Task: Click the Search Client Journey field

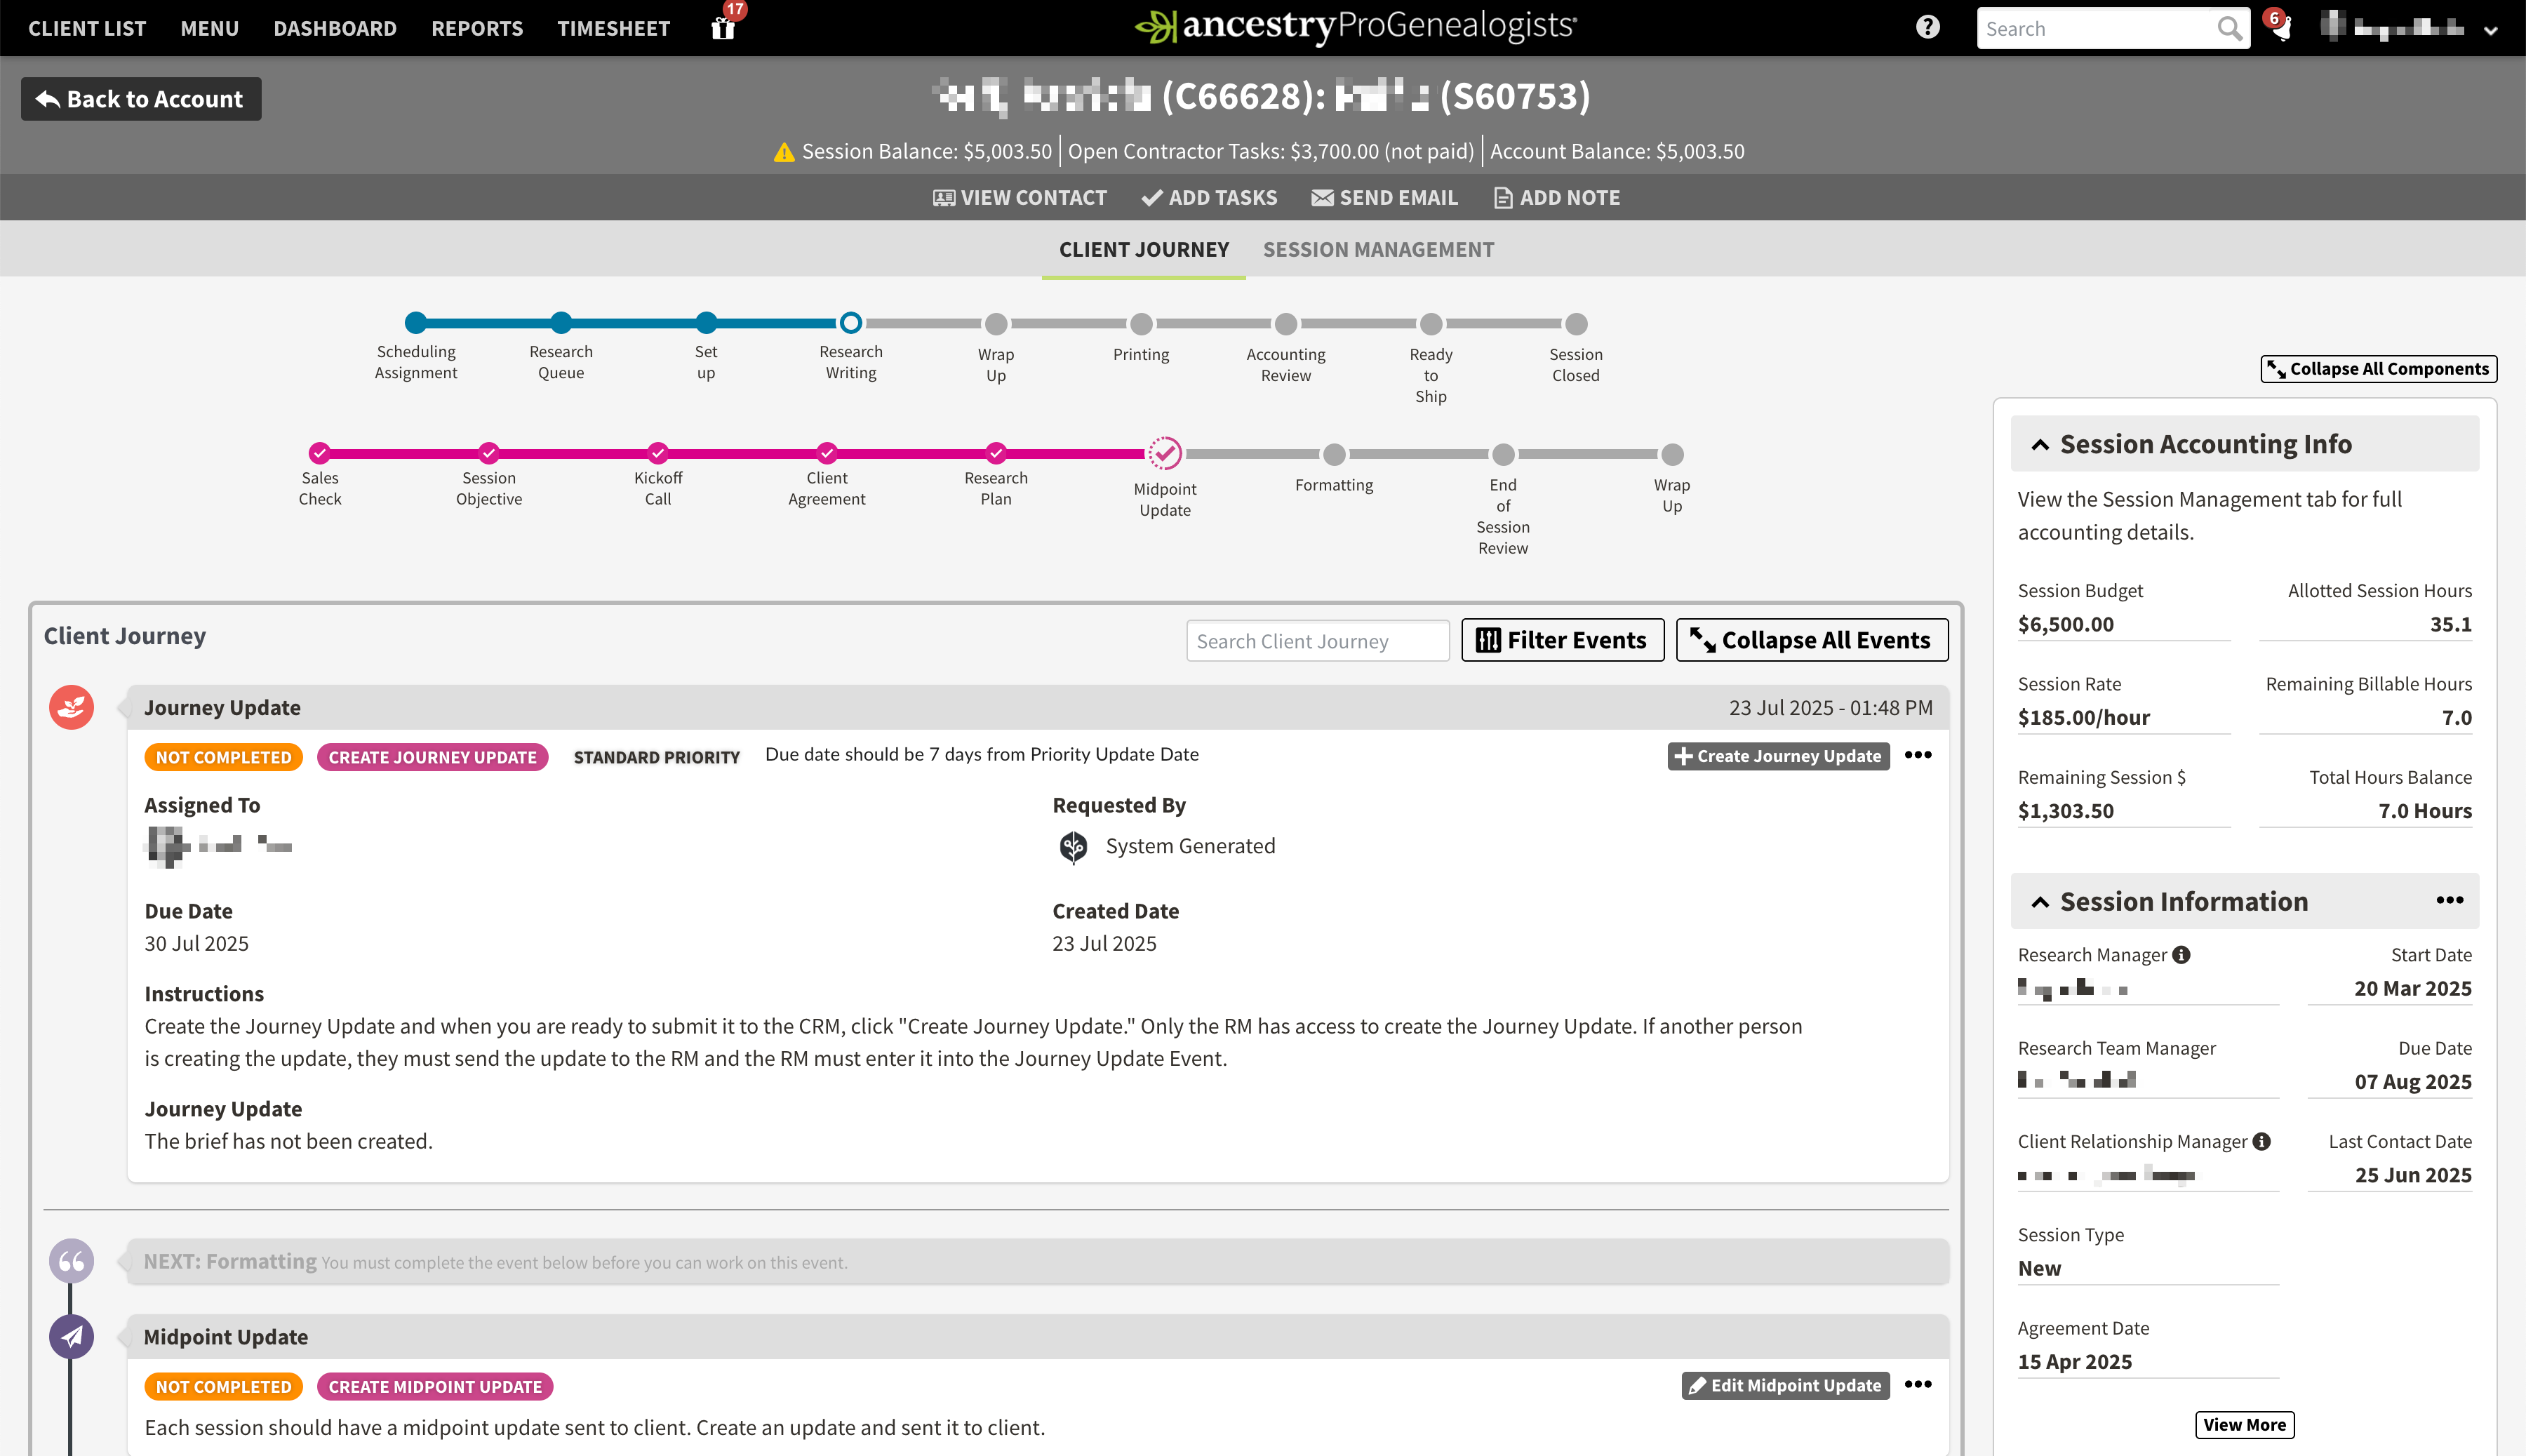Action: pyautogui.click(x=1317, y=641)
